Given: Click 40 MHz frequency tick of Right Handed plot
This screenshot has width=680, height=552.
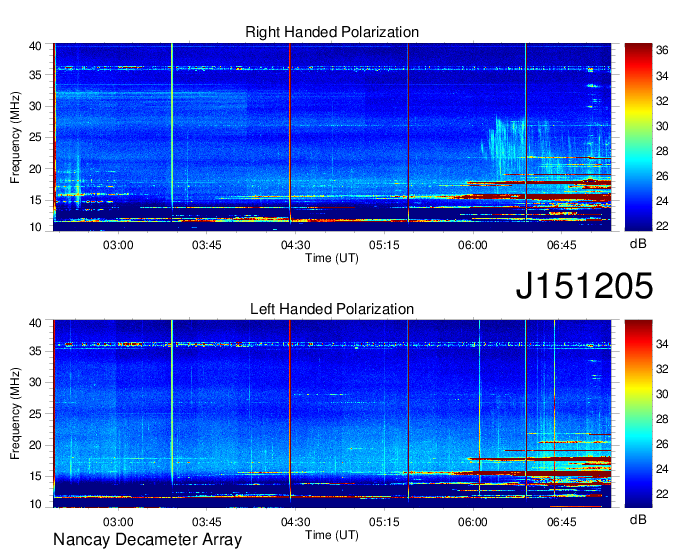Looking at the screenshot, I should click(35, 46).
